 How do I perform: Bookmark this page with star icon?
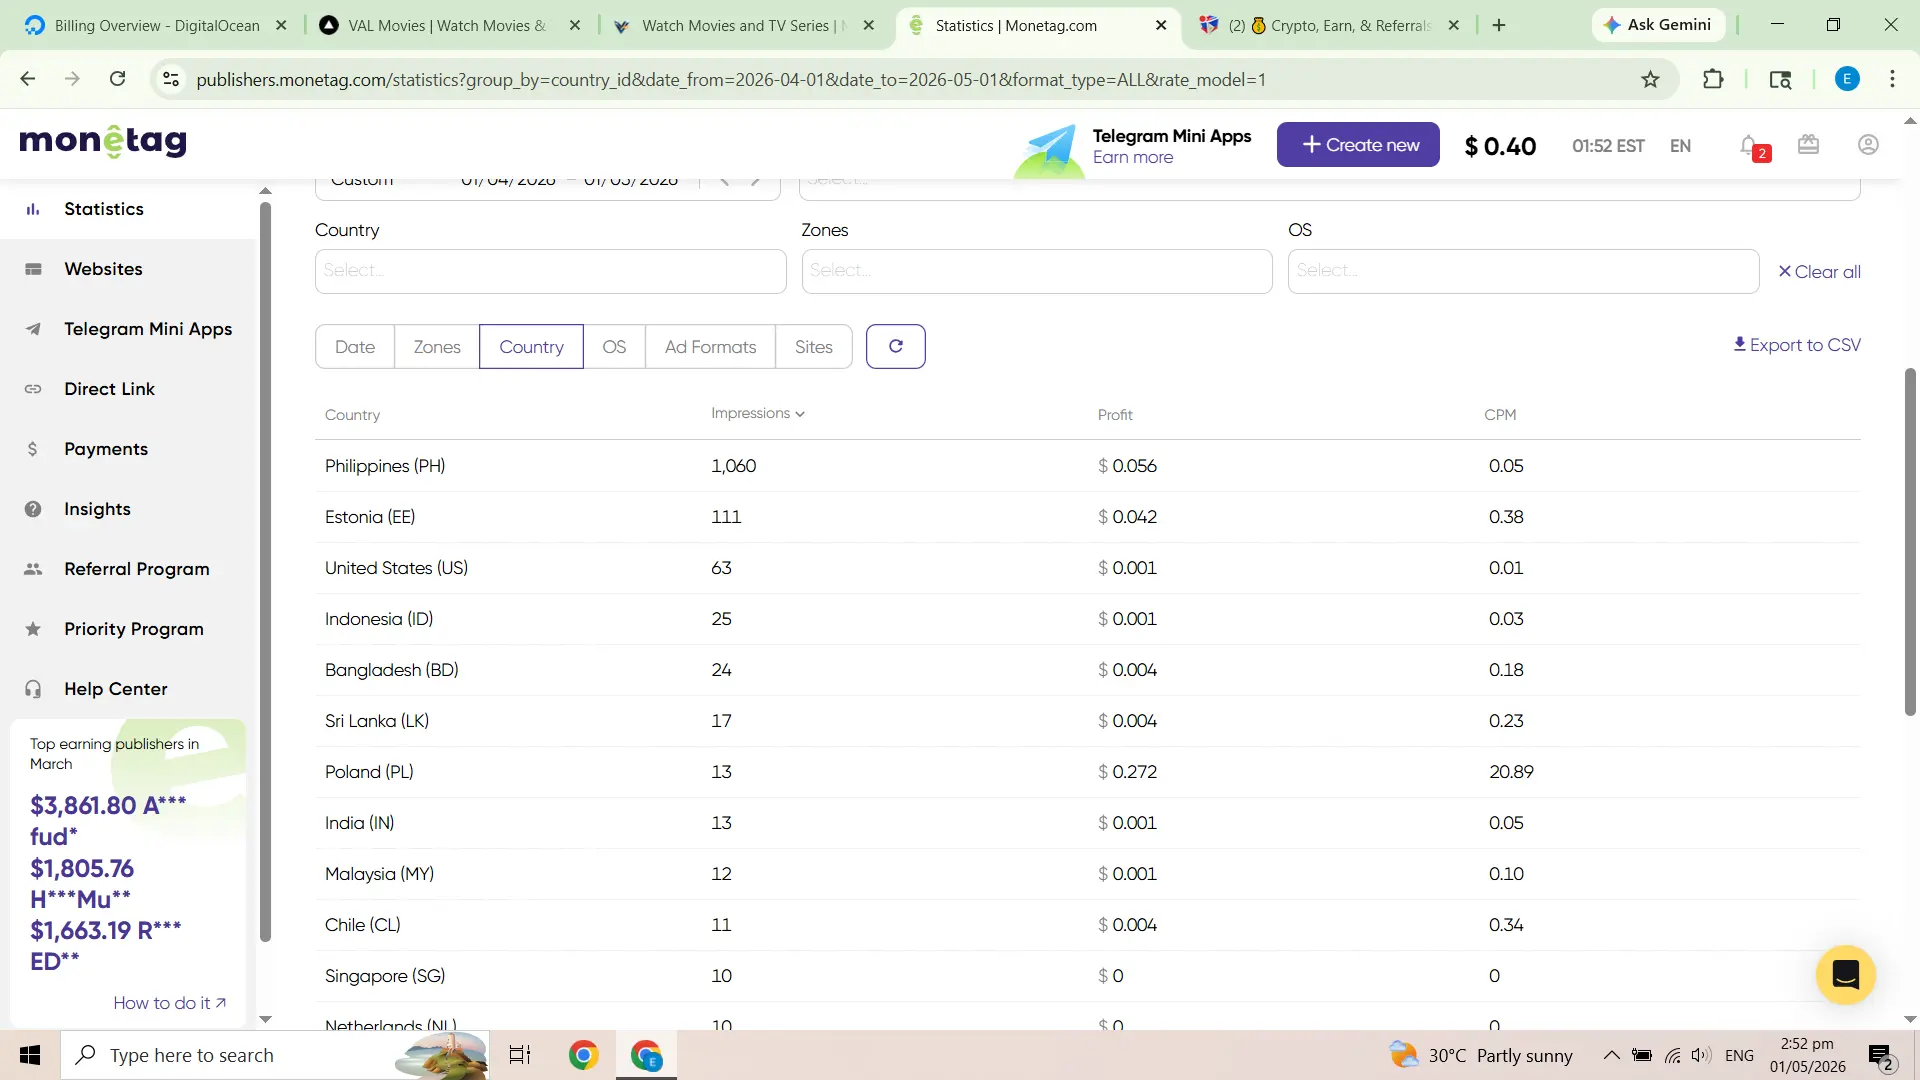click(x=1650, y=79)
